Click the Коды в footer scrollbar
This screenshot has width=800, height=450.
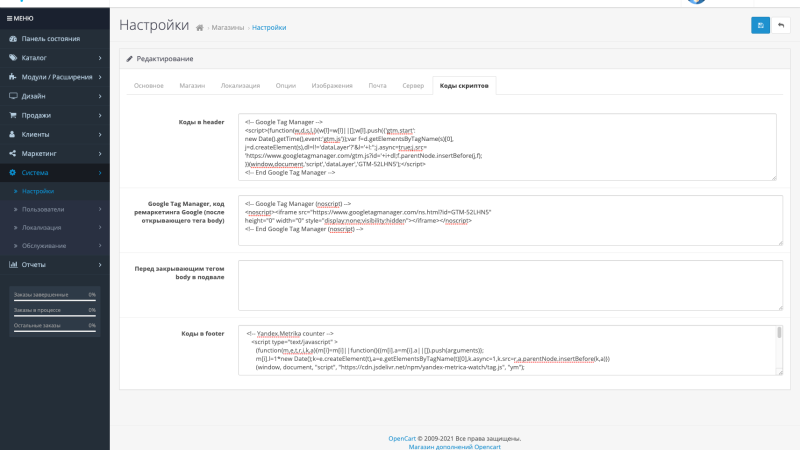pyautogui.click(x=779, y=333)
